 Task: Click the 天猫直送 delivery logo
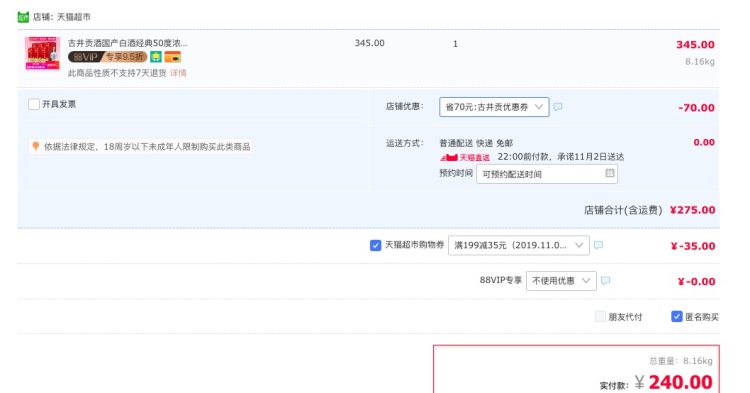[465, 157]
